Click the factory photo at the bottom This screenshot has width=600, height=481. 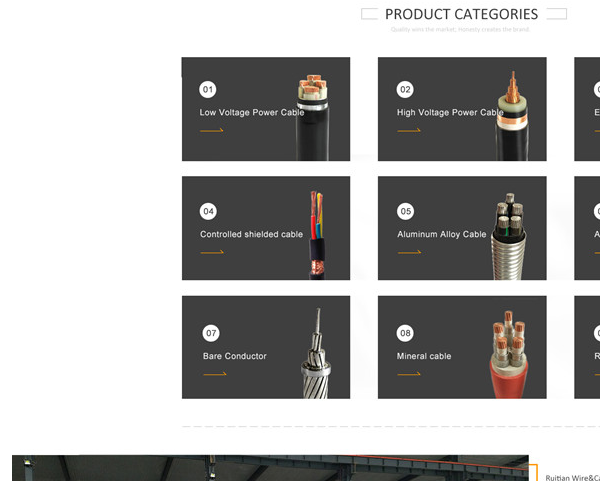click(270, 468)
